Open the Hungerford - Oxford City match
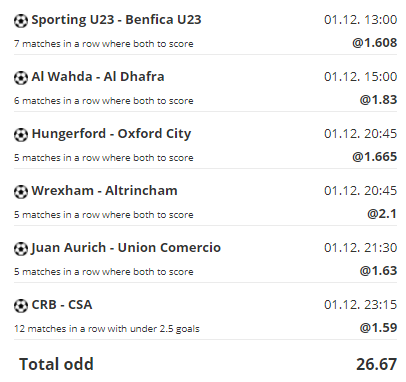Viewport: 406px width, 382px height. click(x=111, y=134)
